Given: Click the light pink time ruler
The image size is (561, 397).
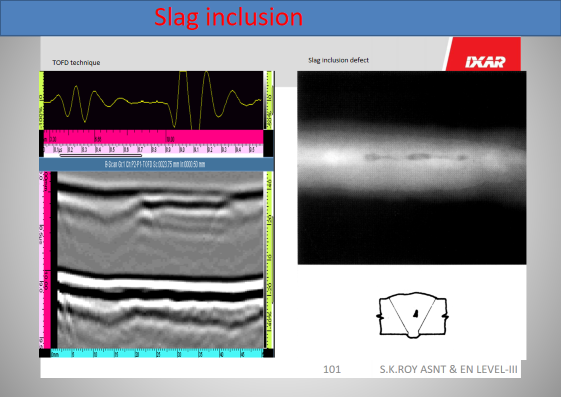Looking at the screenshot, I should pyautogui.click(x=153, y=149).
